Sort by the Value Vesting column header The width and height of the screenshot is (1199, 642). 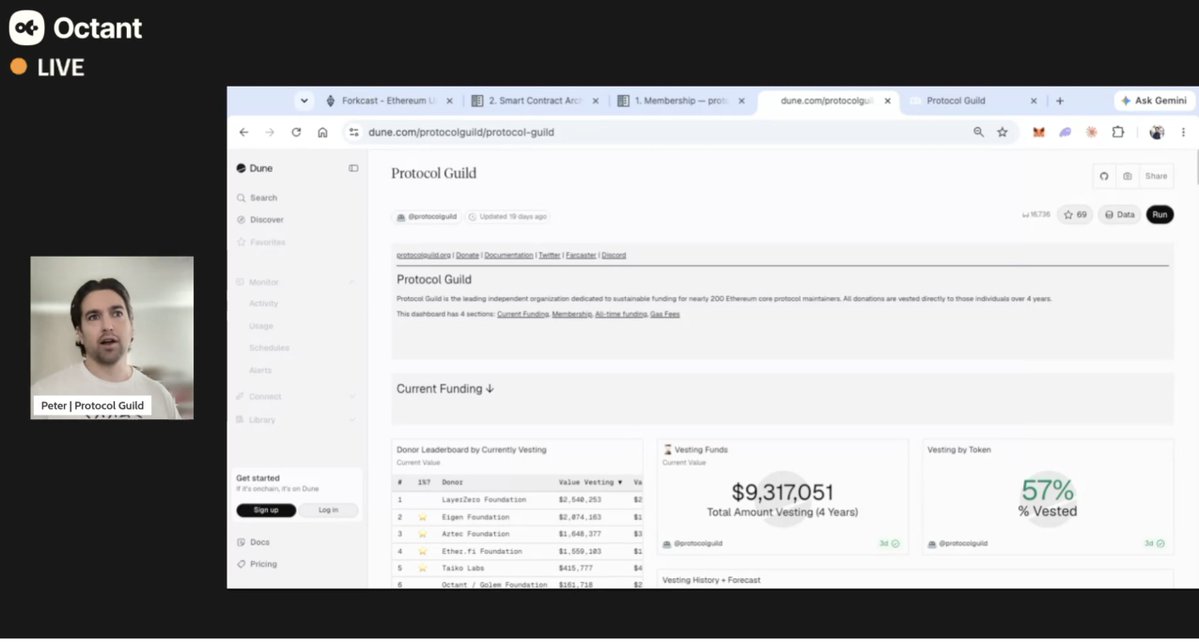[x=590, y=483]
